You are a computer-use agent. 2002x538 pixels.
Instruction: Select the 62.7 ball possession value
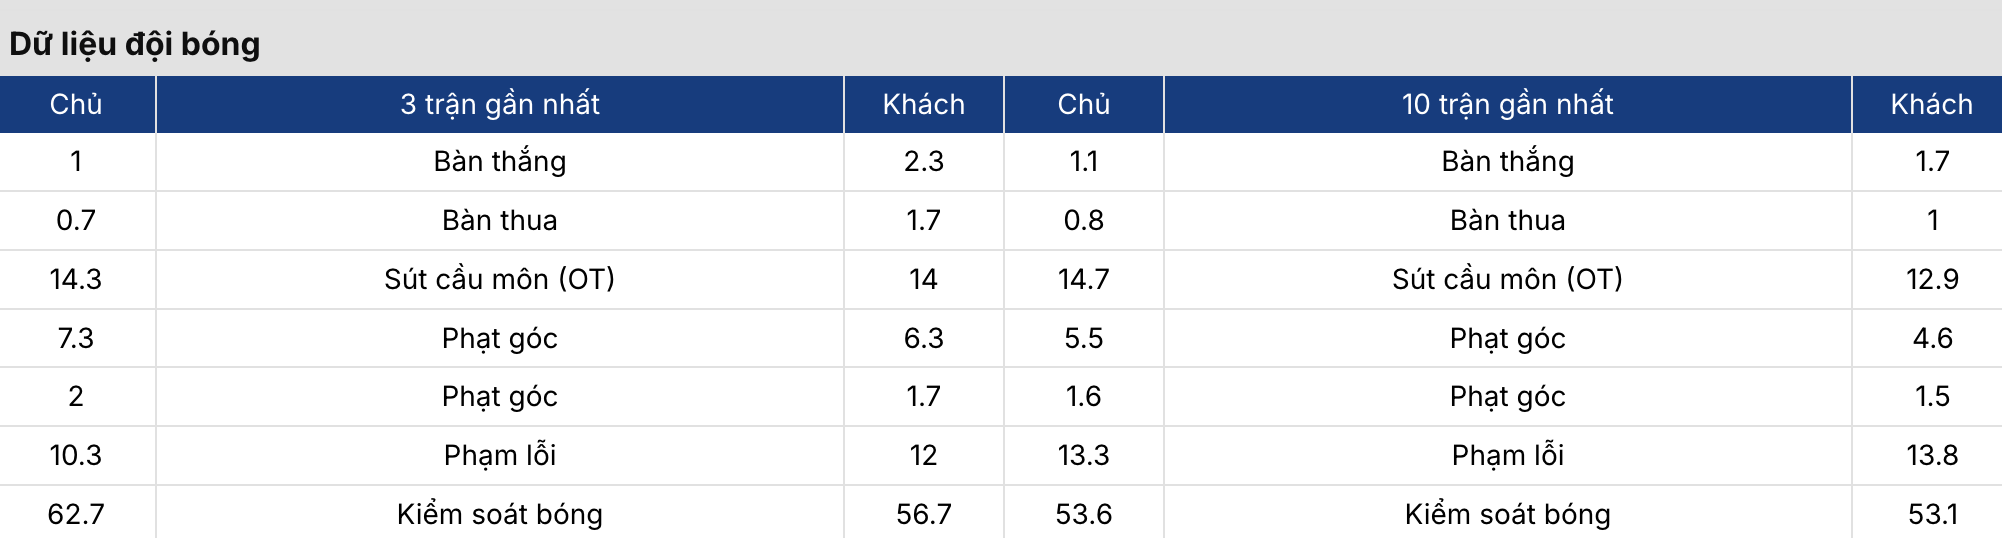click(x=76, y=514)
